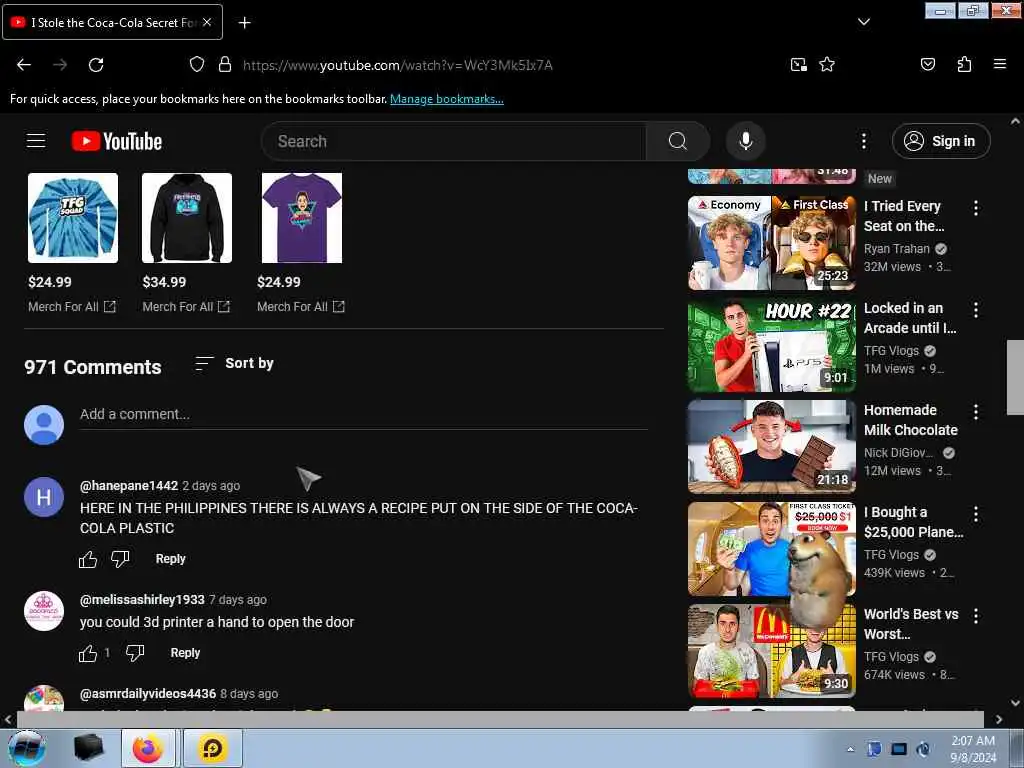This screenshot has height=768, width=1024.
Task: Start voice search with the microphone
Action: (x=745, y=141)
